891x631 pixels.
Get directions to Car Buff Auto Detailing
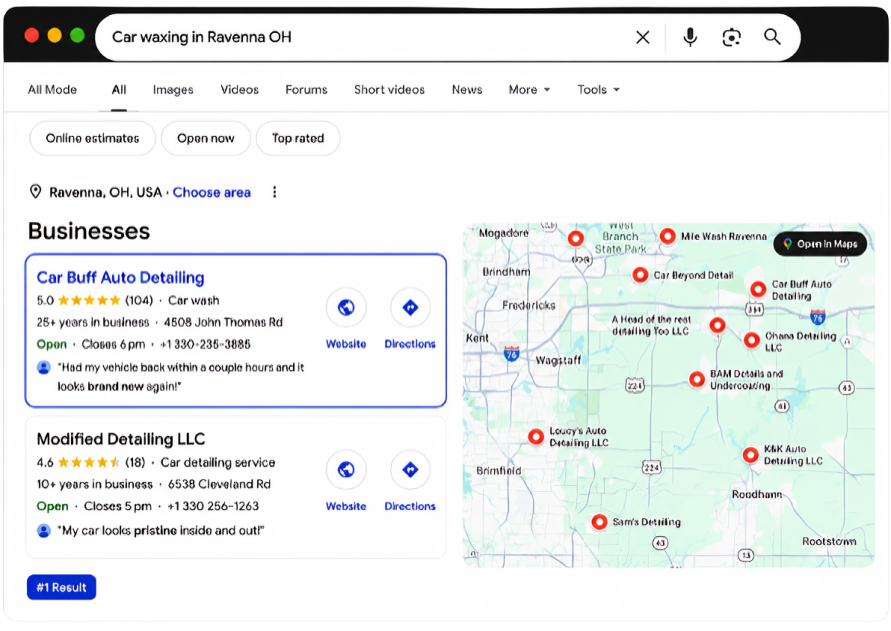[410, 308]
